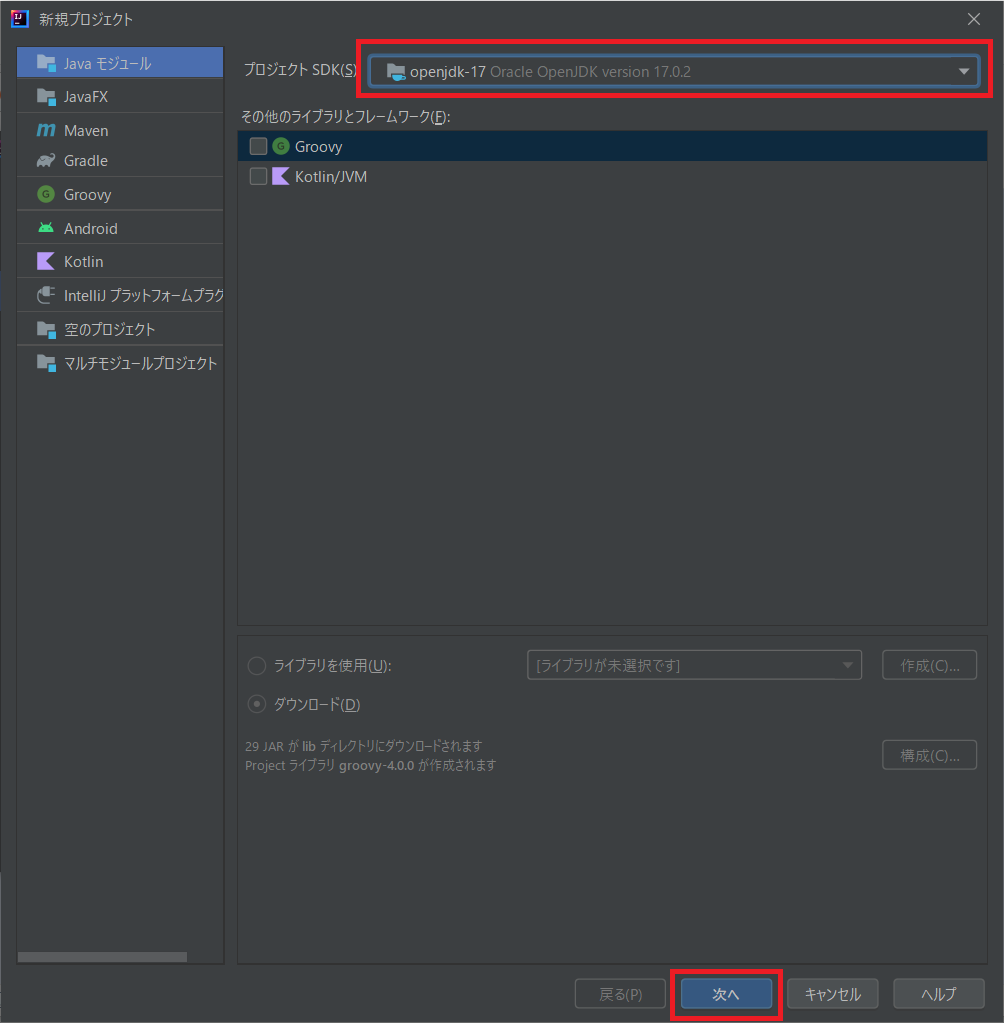
Task: Click IntelliJ プラットフォームプラグ label
Action: point(144,296)
